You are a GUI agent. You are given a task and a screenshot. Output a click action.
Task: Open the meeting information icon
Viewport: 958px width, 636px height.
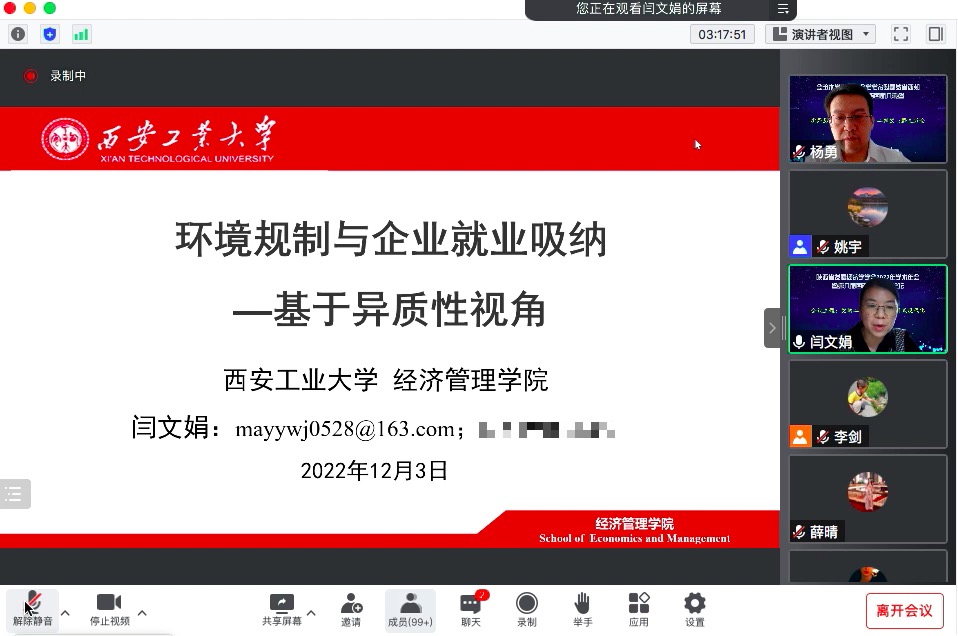18,33
